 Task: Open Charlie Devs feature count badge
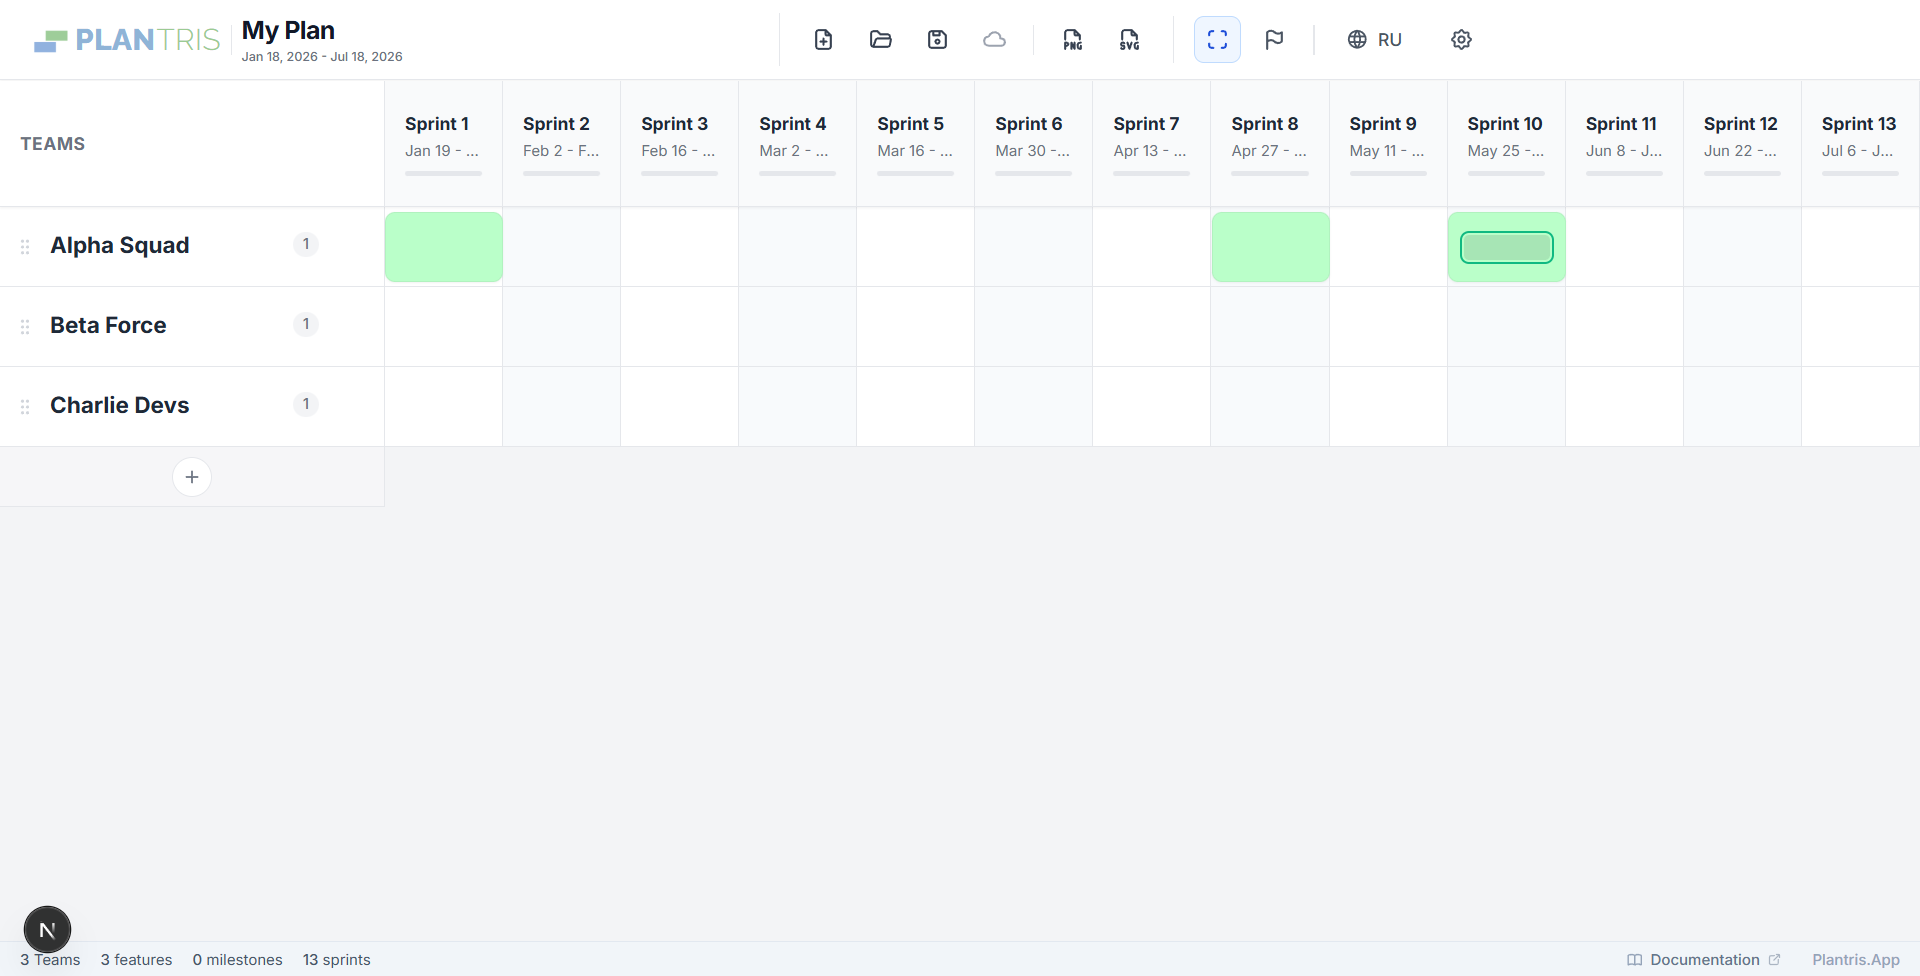coord(306,404)
